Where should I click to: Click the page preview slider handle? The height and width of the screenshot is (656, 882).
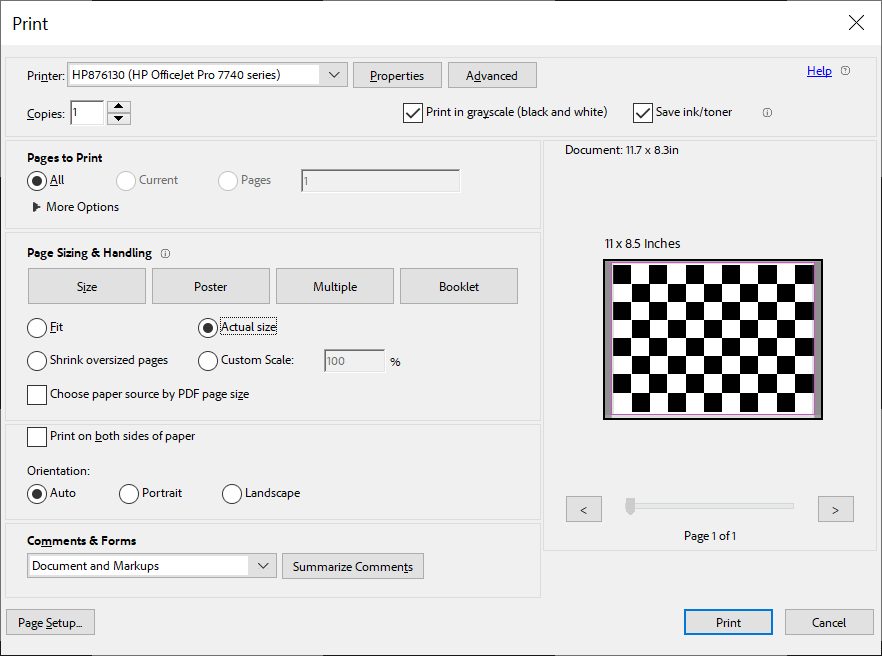(x=630, y=506)
